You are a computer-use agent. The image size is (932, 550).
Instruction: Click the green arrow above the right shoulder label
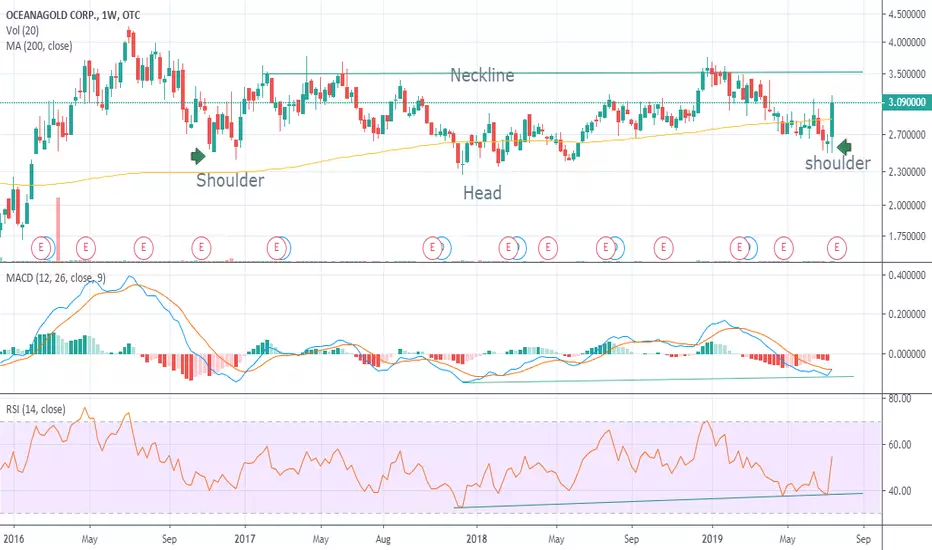tap(844, 146)
